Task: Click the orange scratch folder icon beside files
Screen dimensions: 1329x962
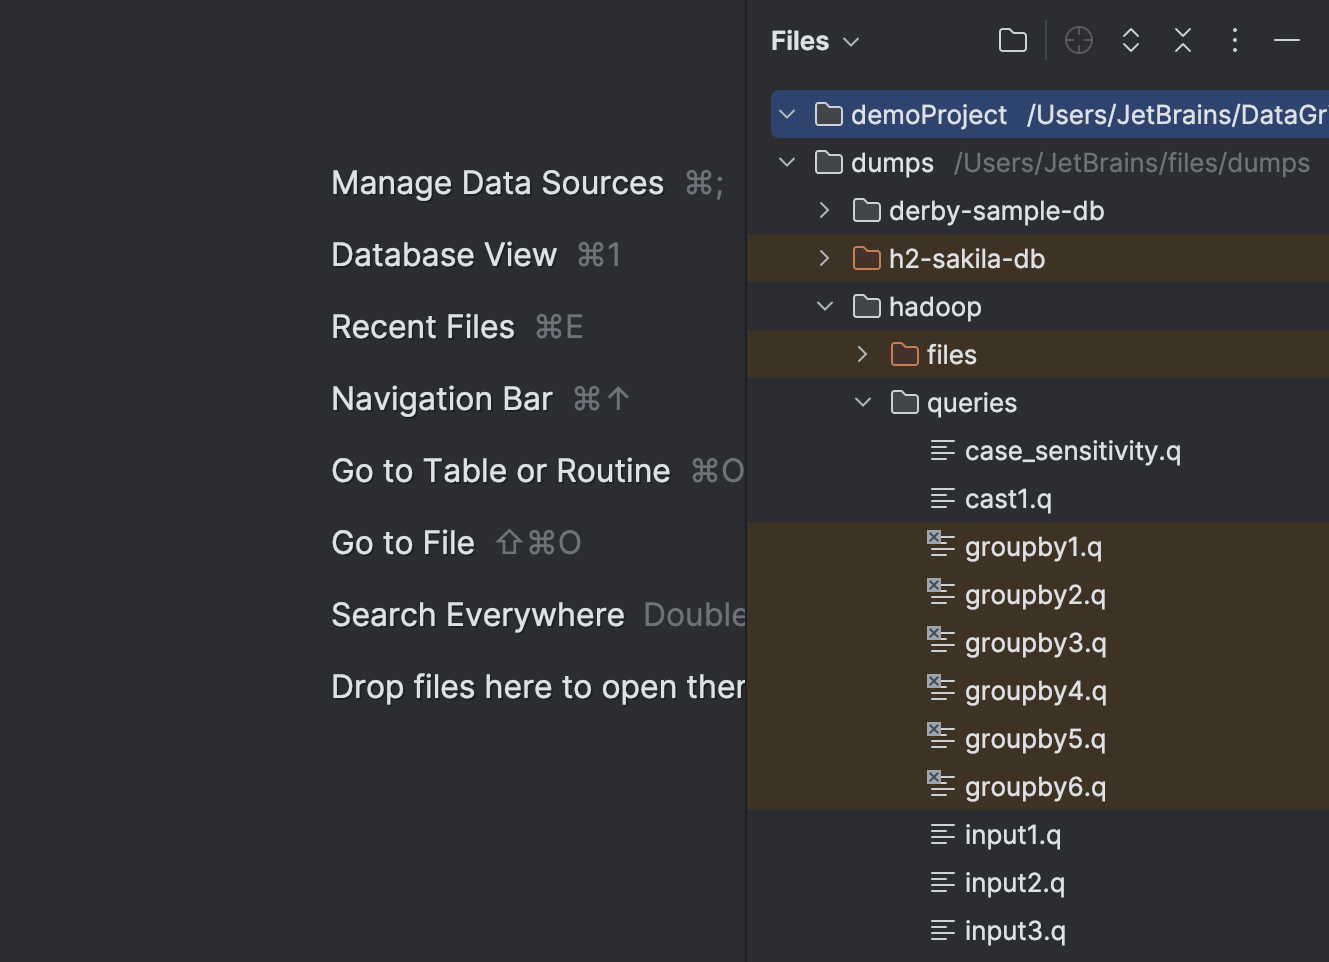Action: coord(904,354)
